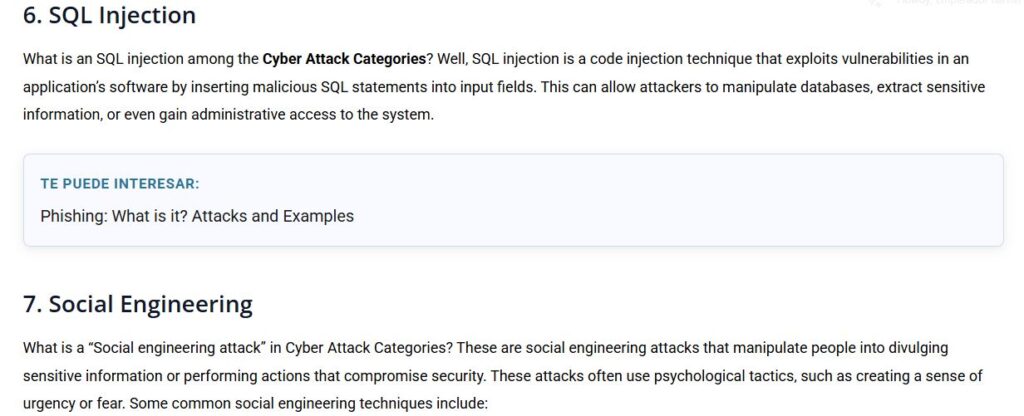Click the 7. Social Engineering heading
Viewport: 1024px width, 416px height.
[138, 304]
